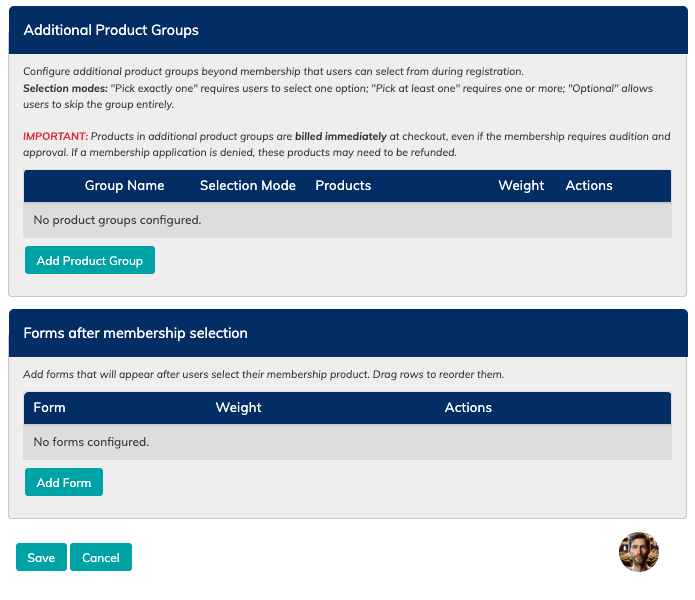Click the bold 'billed immediately' text
Viewport: 695px width, 600px height.
341,136
